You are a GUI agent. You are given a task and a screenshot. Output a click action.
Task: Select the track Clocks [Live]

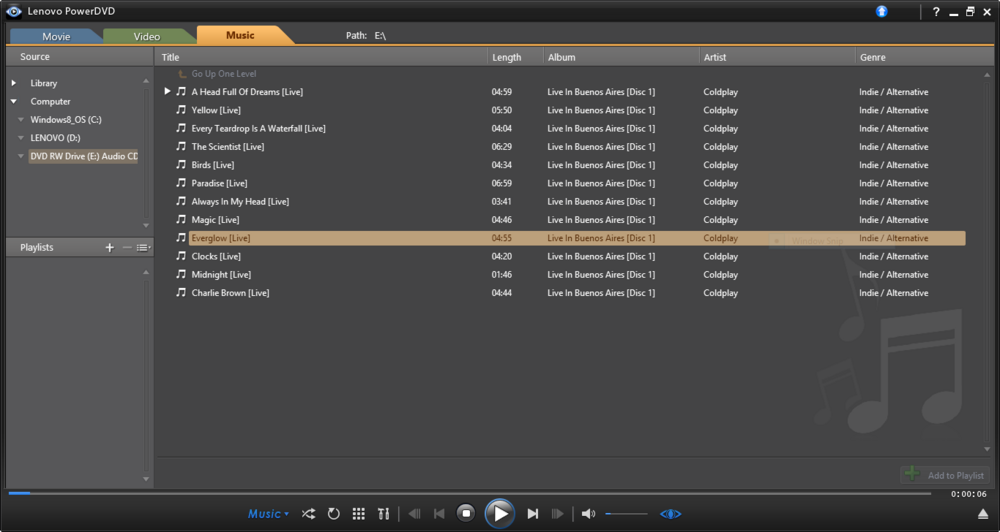216,256
